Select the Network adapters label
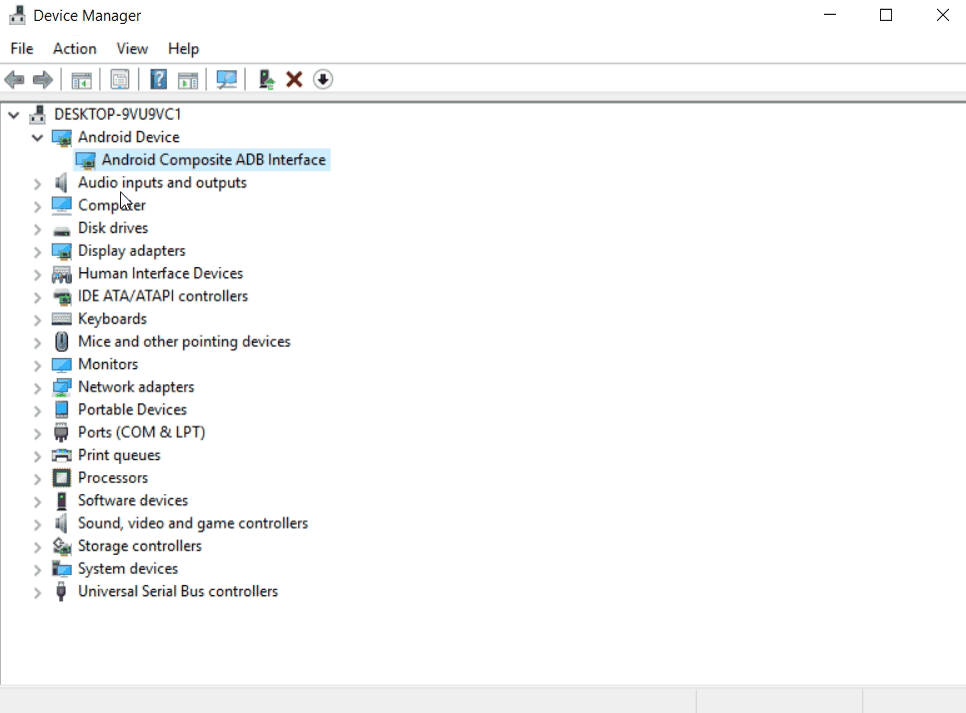The image size is (966, 713). coord(136,387)
